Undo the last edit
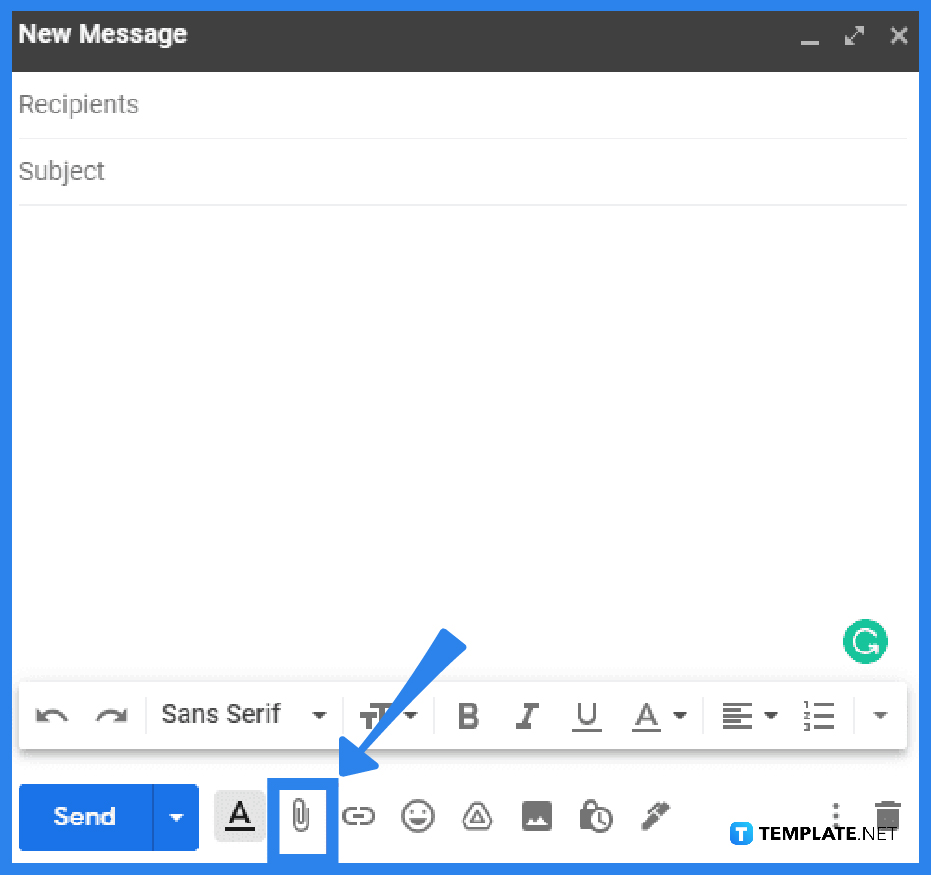This screenshot has height=875, width=931. (x=52, y=715)
